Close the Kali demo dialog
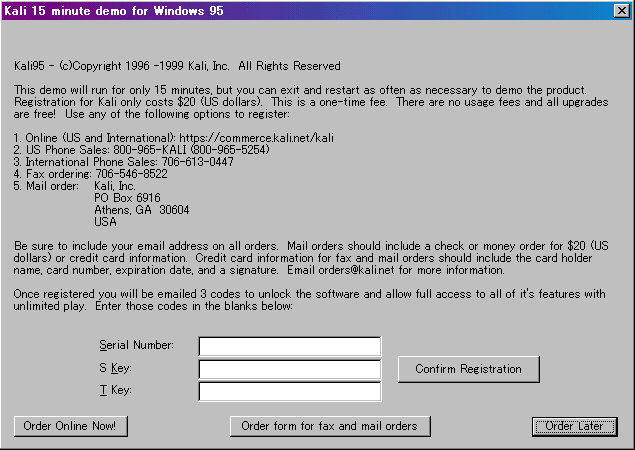Viewport: 635px width, 450px height. pyautogui.click(x=622, y=11)
